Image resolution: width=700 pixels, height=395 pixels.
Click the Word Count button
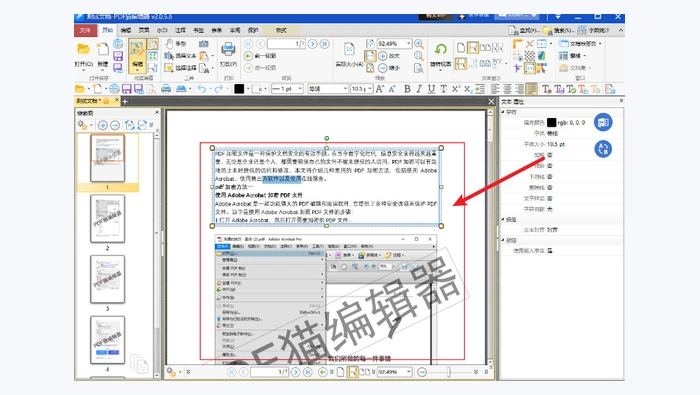point(593,30)
